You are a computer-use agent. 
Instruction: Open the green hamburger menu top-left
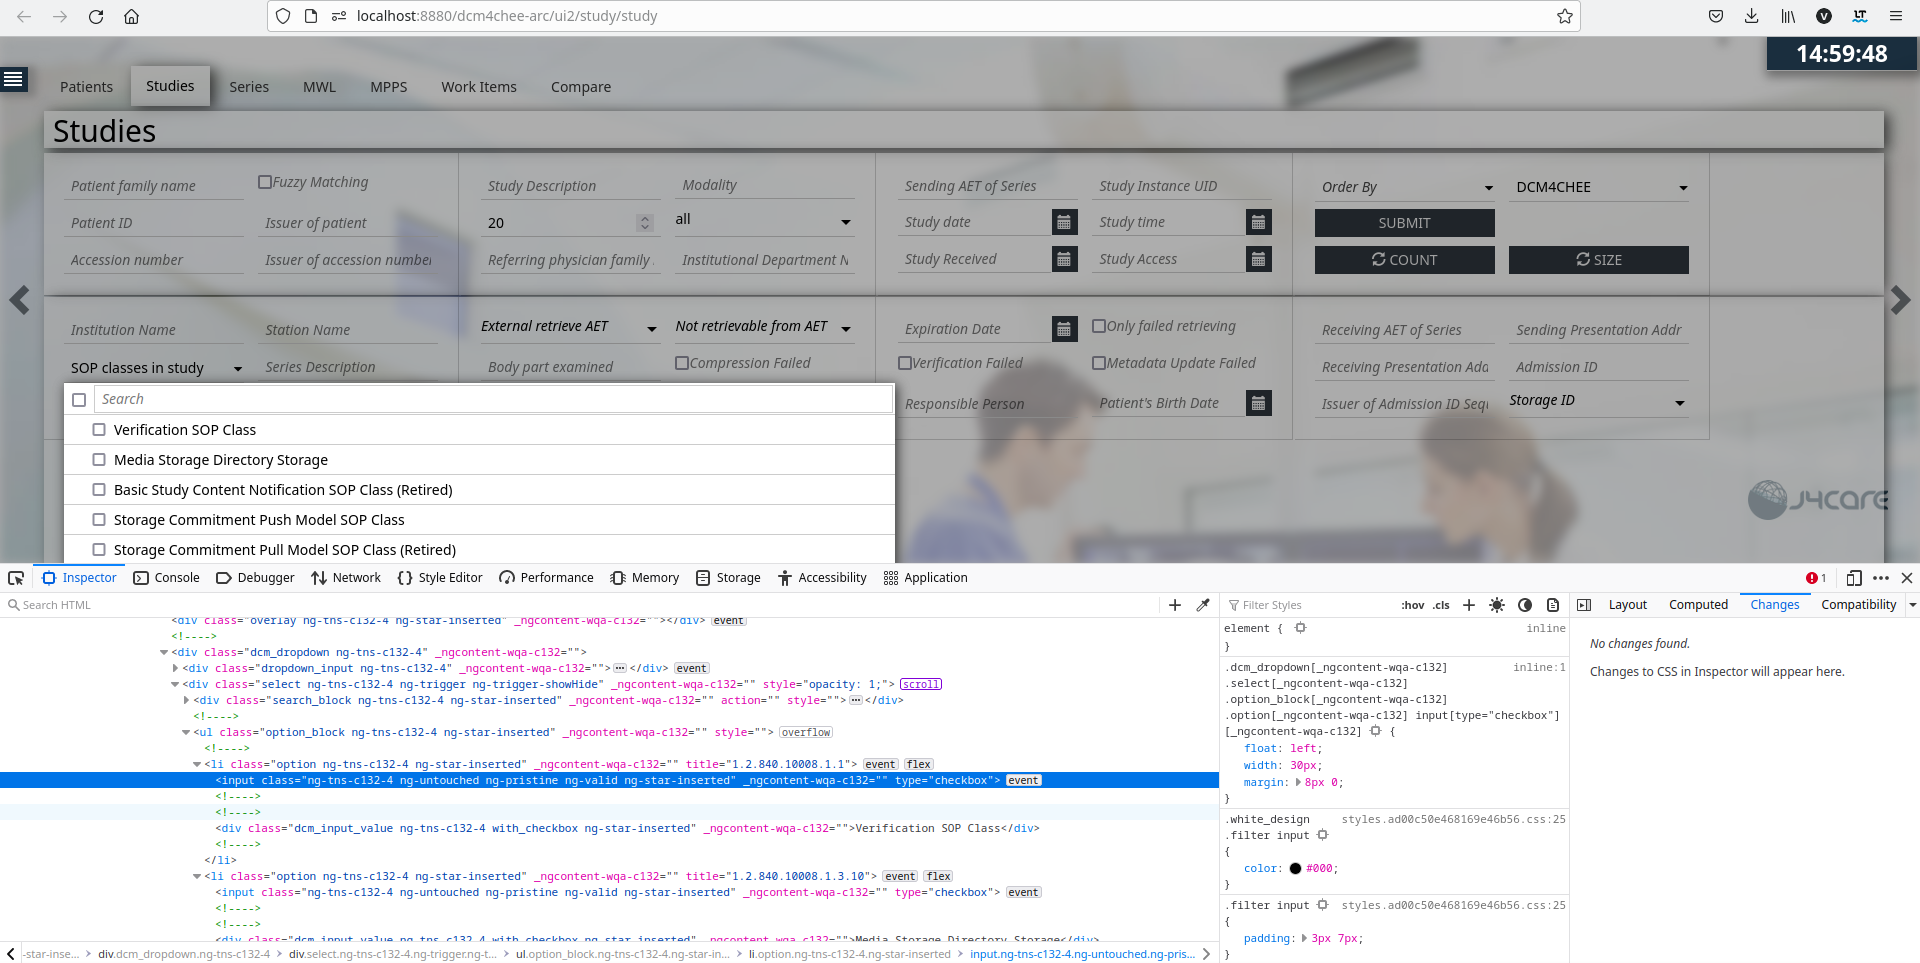click(15, 79)
